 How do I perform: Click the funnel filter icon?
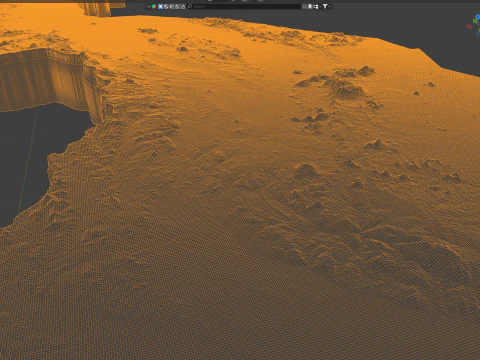click(x=325, y=6)
